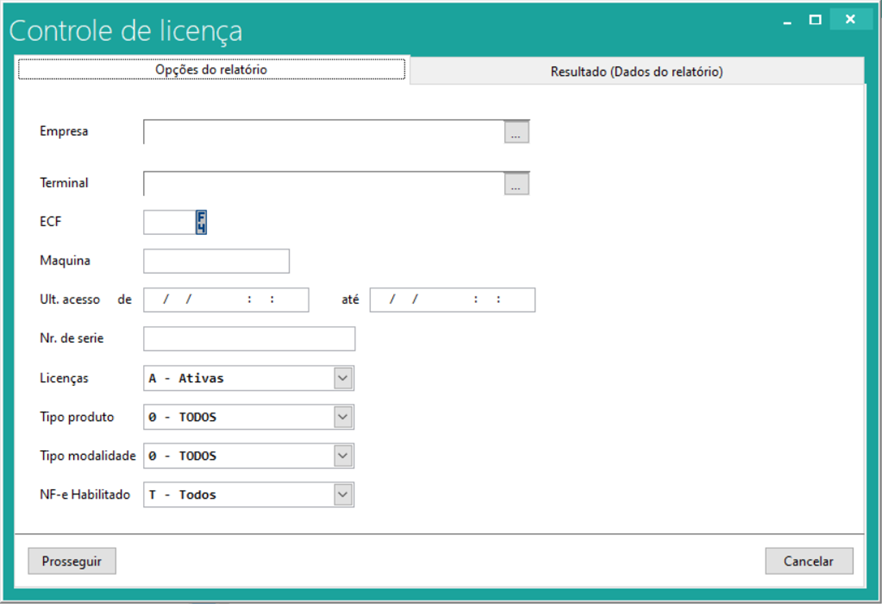Focus the Empresa text field
This screenshot has height=604, width=882.
(323, 132)
